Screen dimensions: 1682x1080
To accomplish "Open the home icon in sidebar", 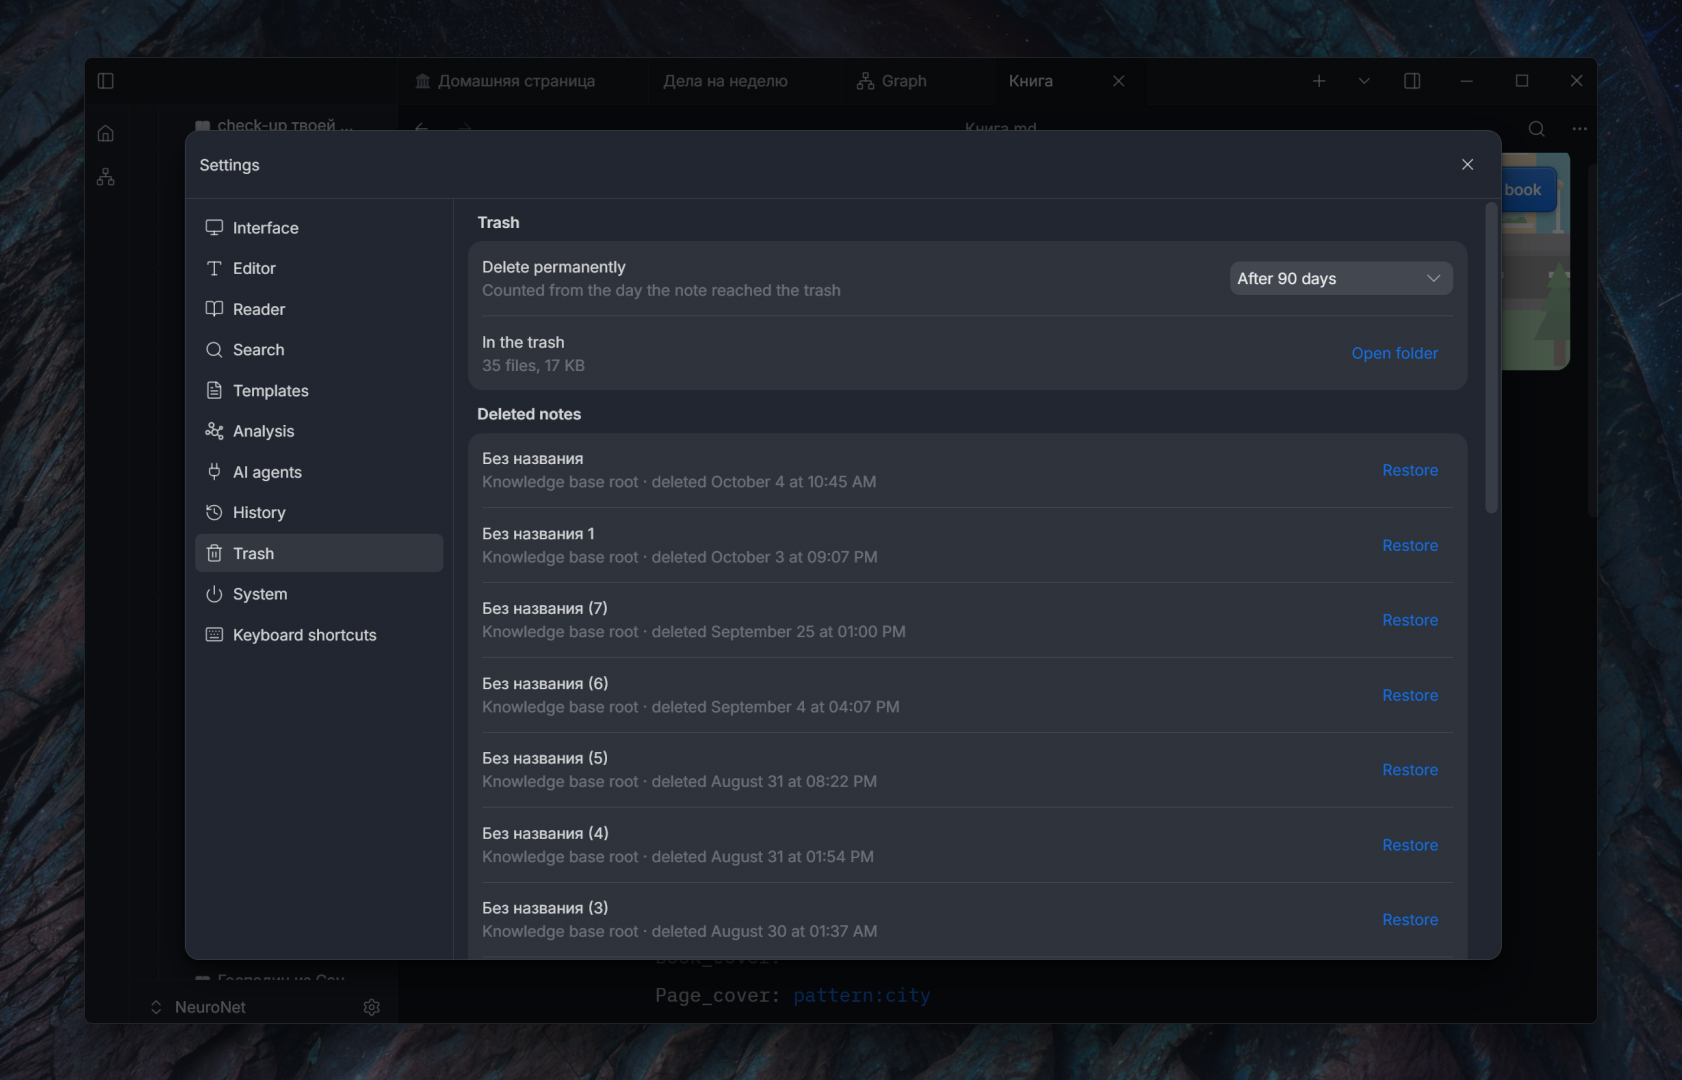I will click(106, 133).
